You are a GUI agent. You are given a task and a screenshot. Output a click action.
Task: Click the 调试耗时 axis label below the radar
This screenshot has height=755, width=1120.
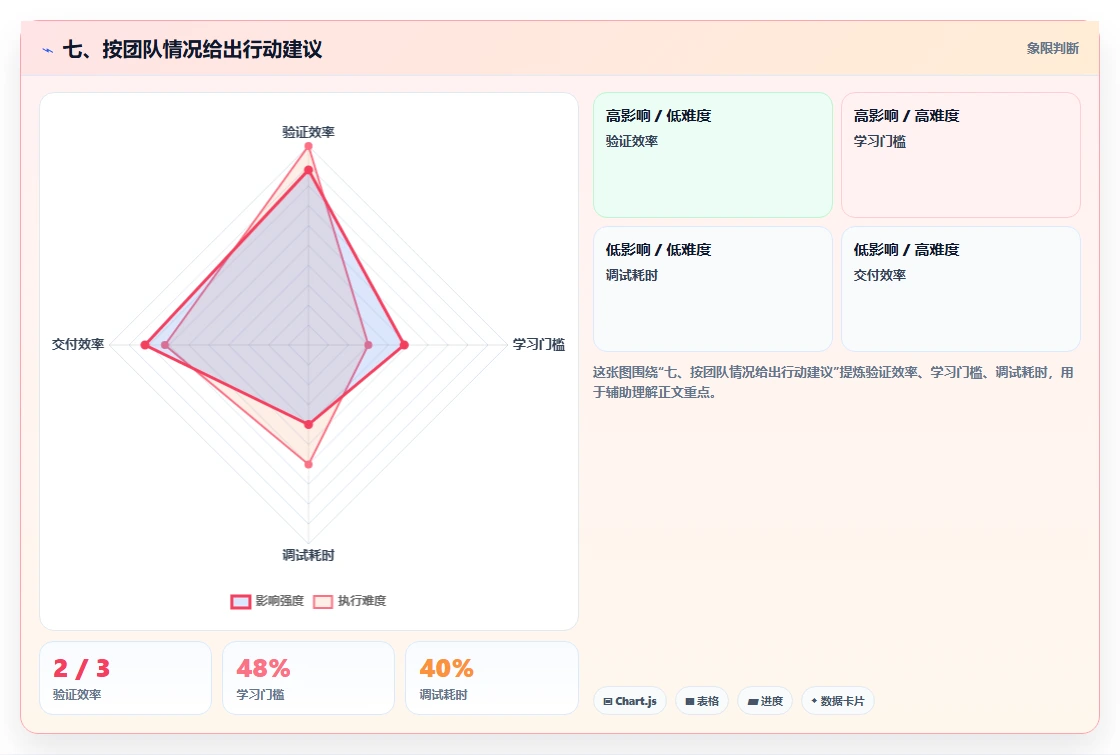(x=308, y=555)
